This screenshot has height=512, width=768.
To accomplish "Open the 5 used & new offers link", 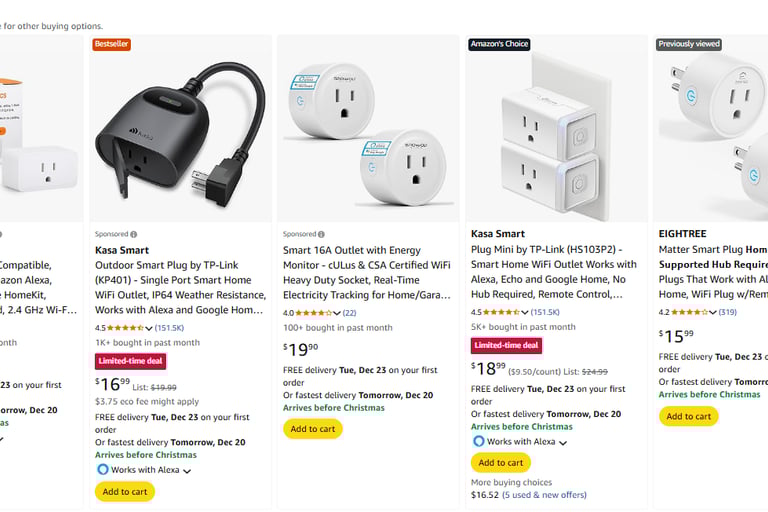I will pos(544,494).
